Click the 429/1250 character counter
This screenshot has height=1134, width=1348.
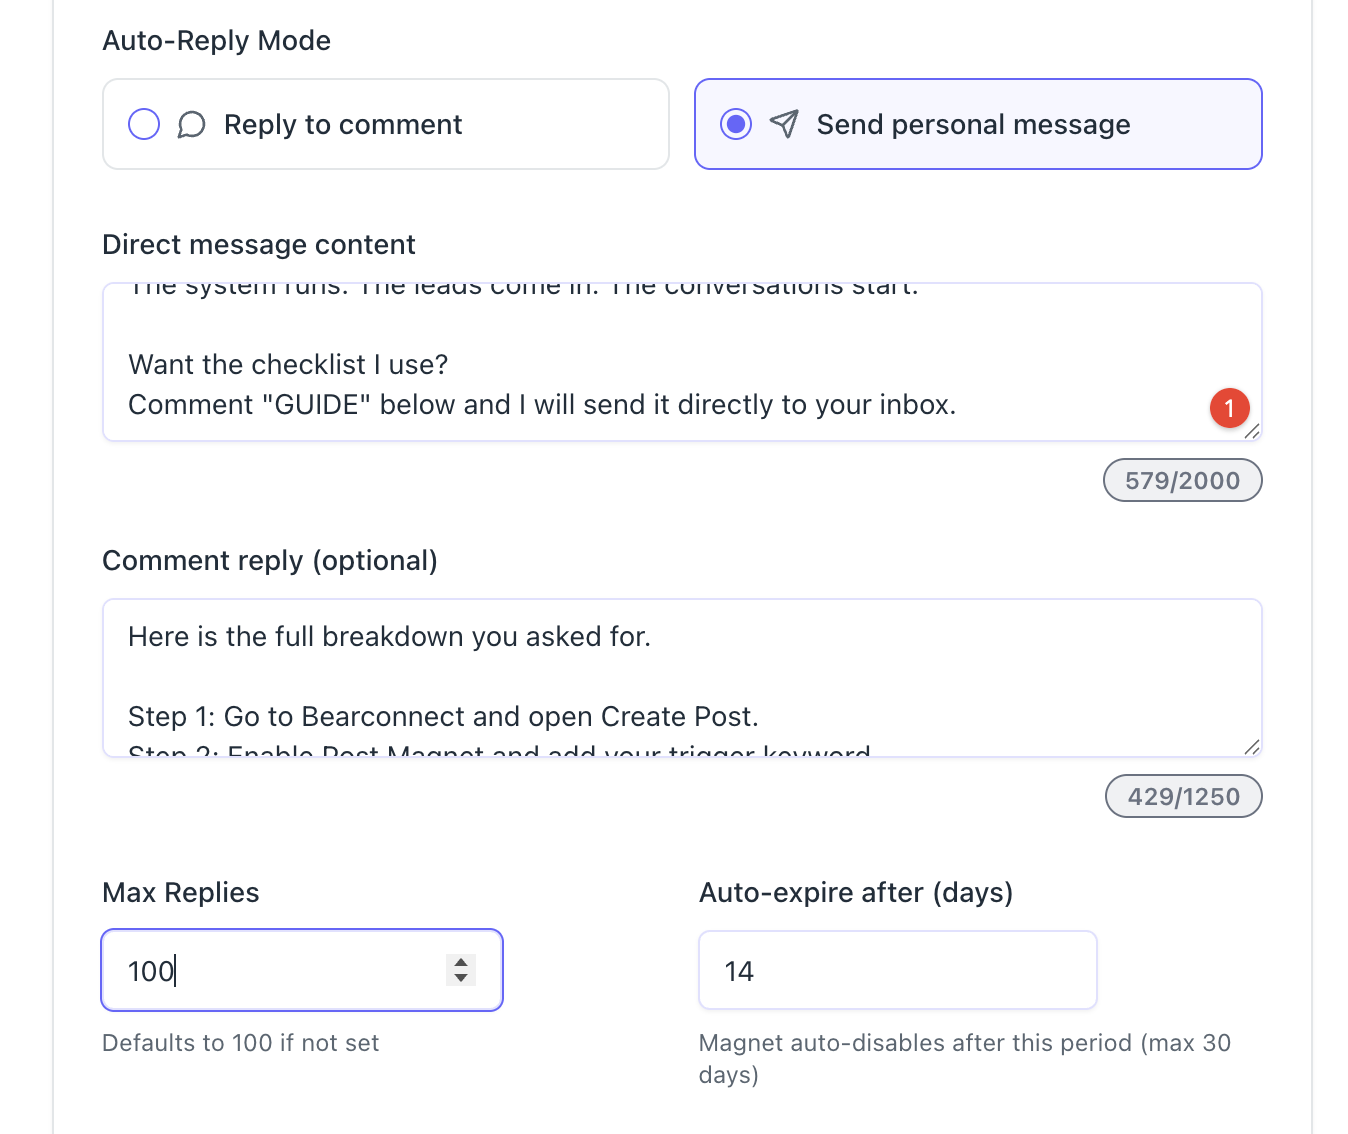click(x=1183, y=797)
